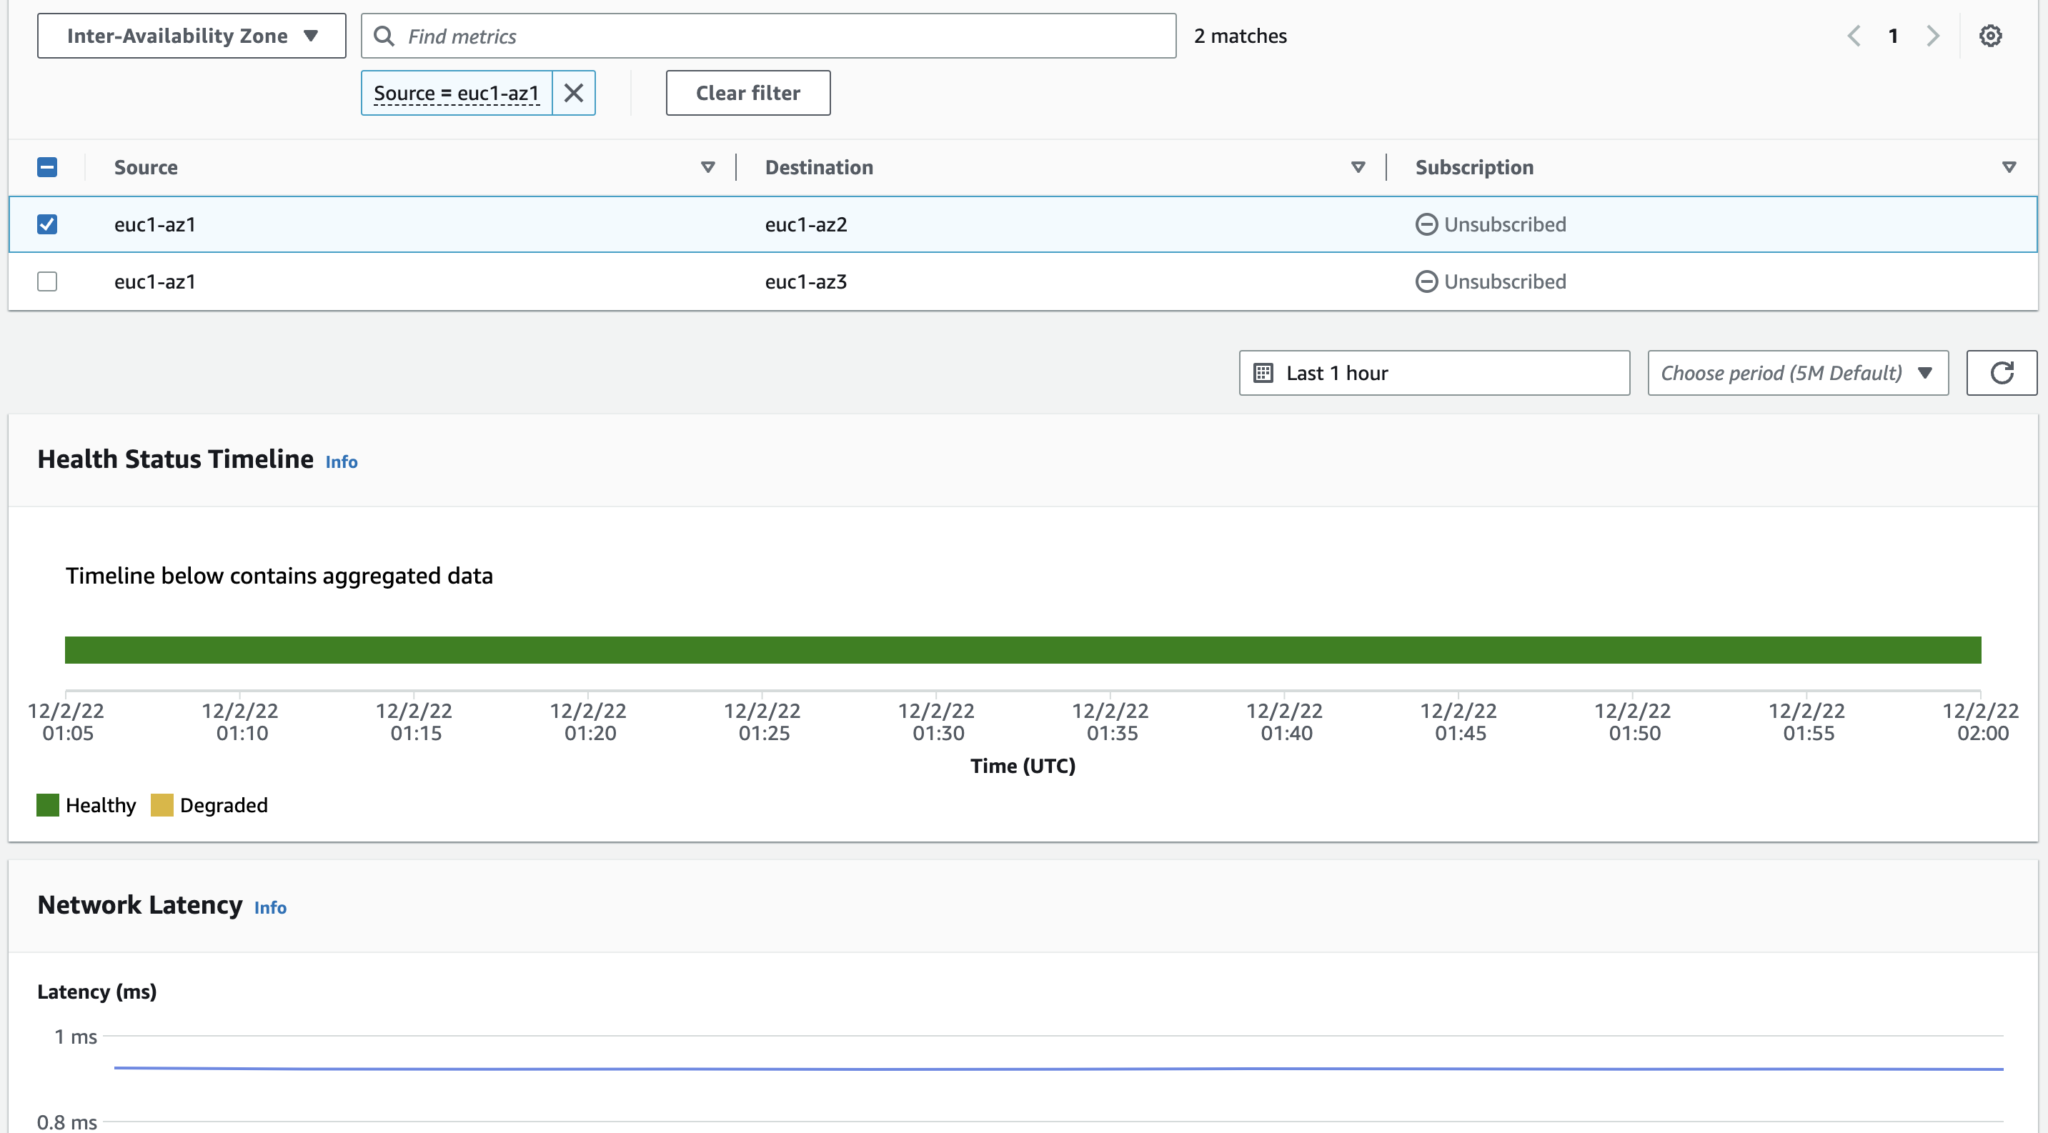Open the Inter-Availability Zone dropdown
Screen dimensions: 2048x1133
point(192,36)
